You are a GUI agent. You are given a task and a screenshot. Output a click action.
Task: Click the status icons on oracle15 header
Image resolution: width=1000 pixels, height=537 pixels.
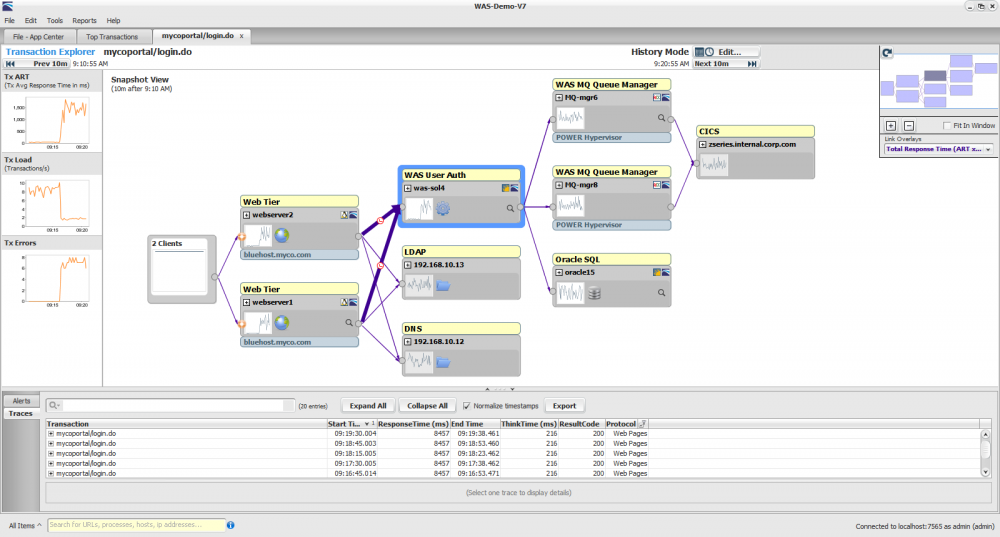pos(661,272)
